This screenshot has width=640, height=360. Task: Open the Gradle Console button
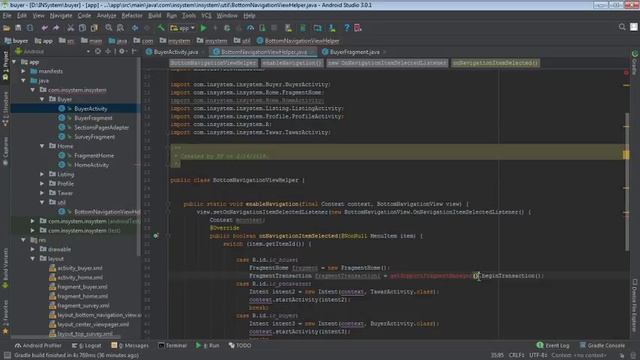point(602,346)
